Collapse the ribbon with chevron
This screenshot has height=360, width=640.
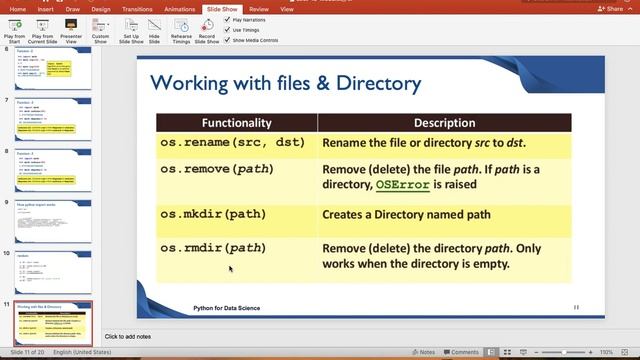click(630, 9)
